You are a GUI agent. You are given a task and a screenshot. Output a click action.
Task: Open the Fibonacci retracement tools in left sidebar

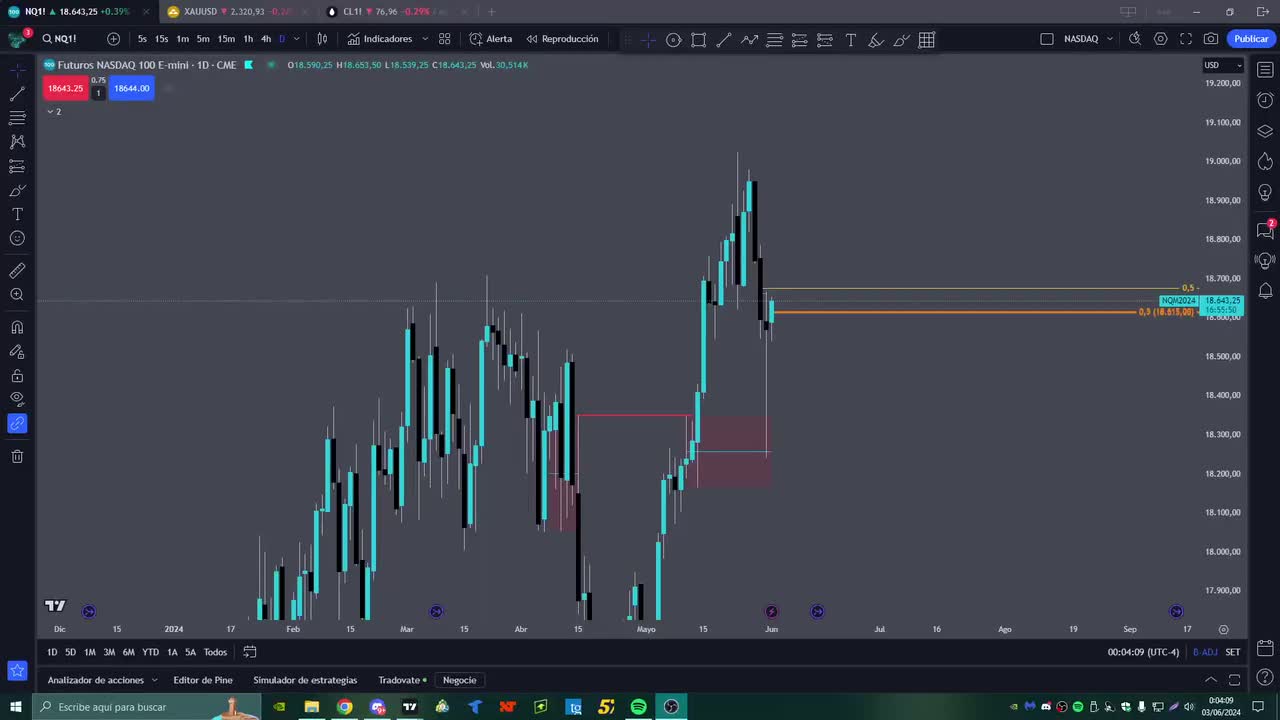17,118
